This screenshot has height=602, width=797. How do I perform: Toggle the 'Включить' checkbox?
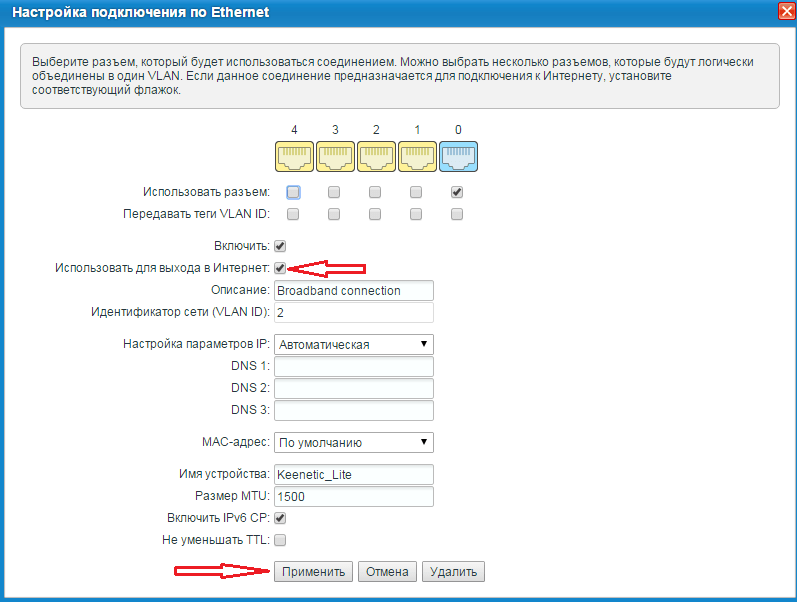click(280, 246)
